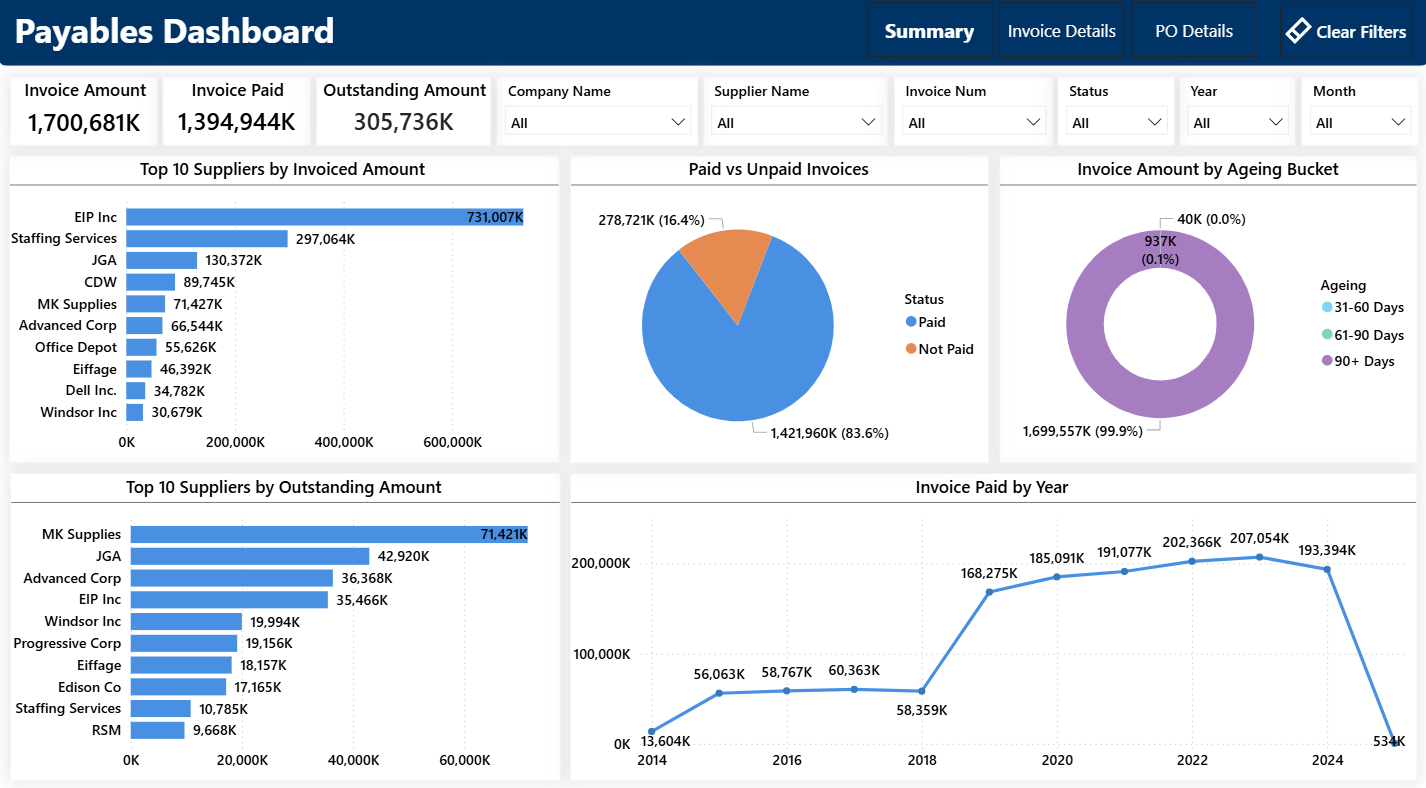Select Advanced Corp 66,544K bar
Screen dimensions: 1426x788
(144, 325)
